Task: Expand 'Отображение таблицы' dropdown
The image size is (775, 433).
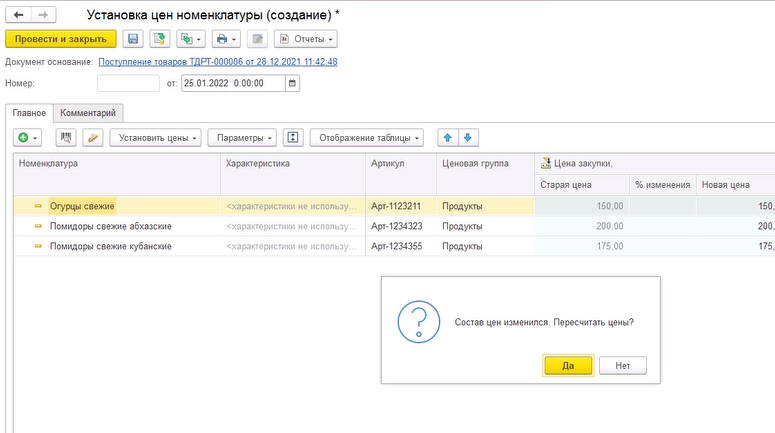Action: point(367,137)
